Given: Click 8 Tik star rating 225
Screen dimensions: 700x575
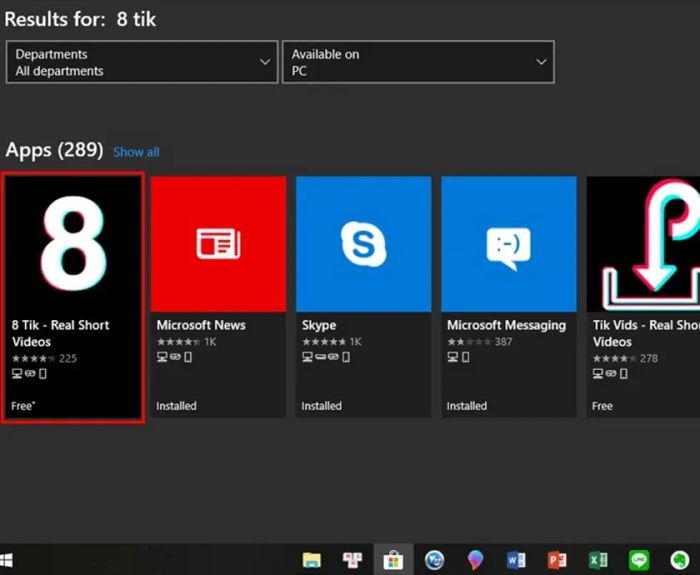Looking at the screenshot, I should (x=44, y=358).
